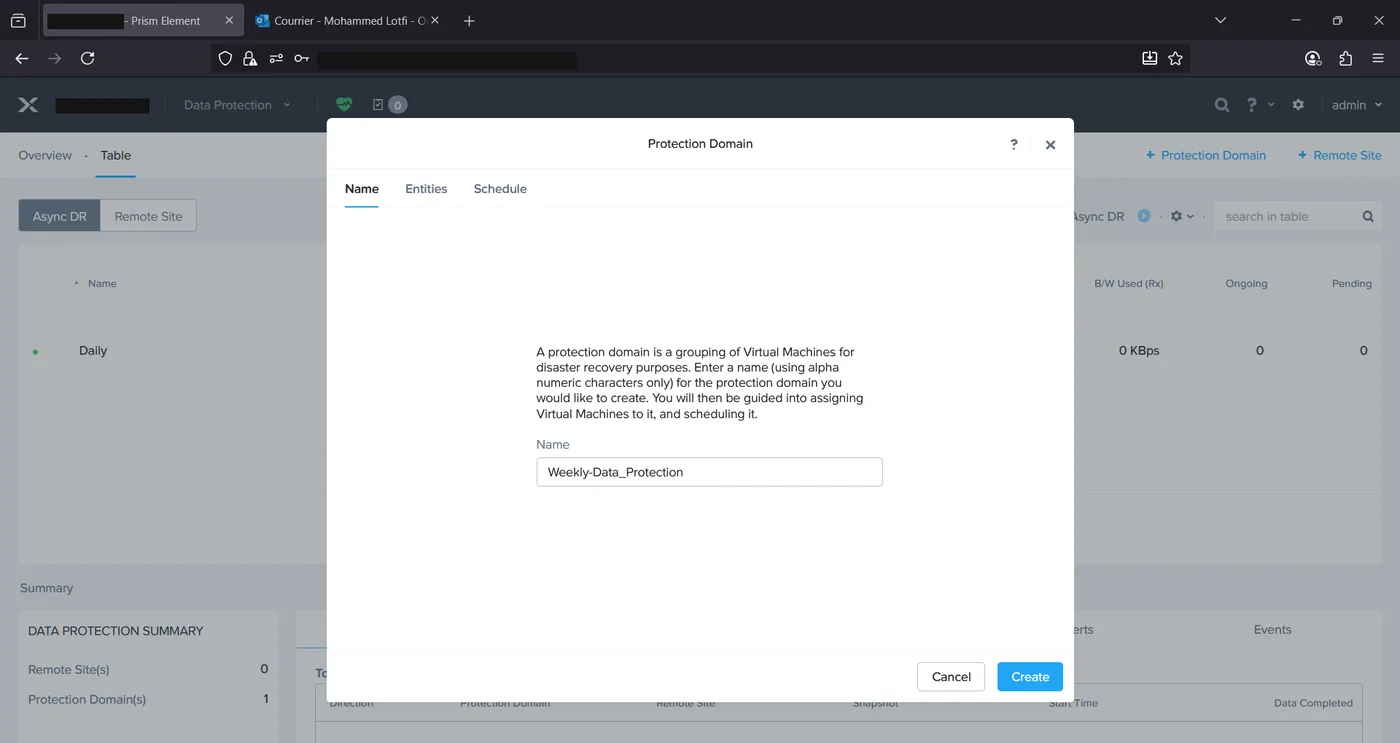Image resolution: width=1400 pixels, height=743 pixels.
Task: Click the blue next-page arrow near Async DR
Action: pos(1144,216)
